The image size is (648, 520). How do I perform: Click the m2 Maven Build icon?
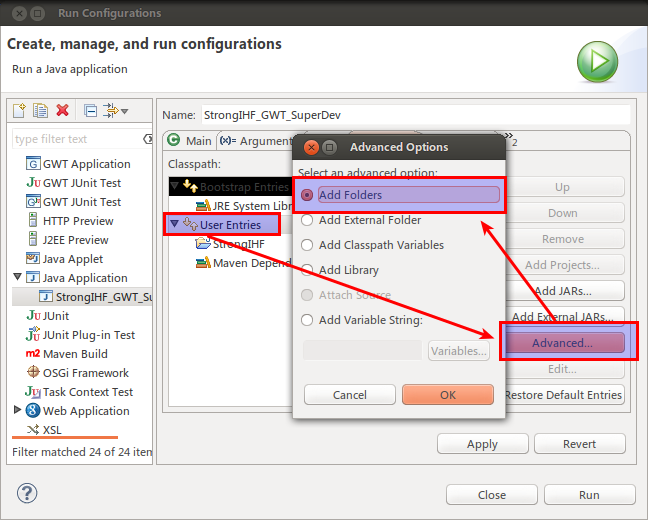33,354
